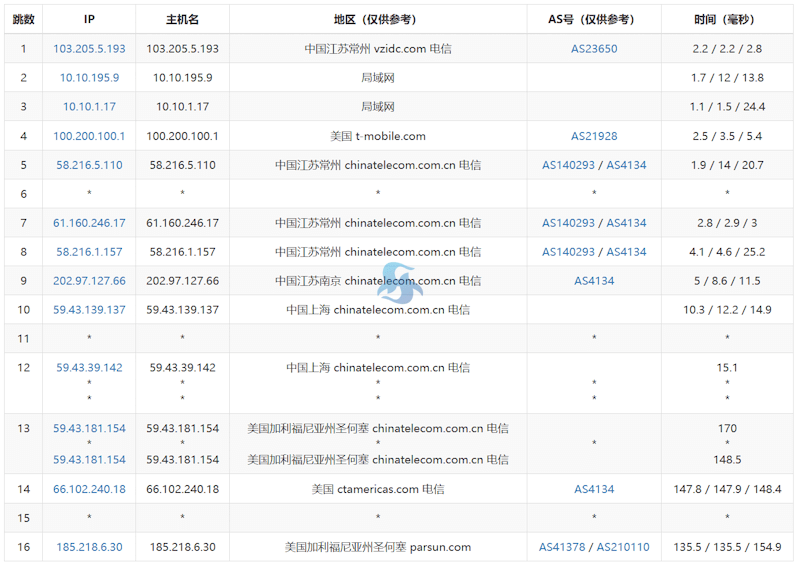Select latency value 148.5 in hop 13
The width and height of the screenshot is (800, 566).
tap(727, 460)
